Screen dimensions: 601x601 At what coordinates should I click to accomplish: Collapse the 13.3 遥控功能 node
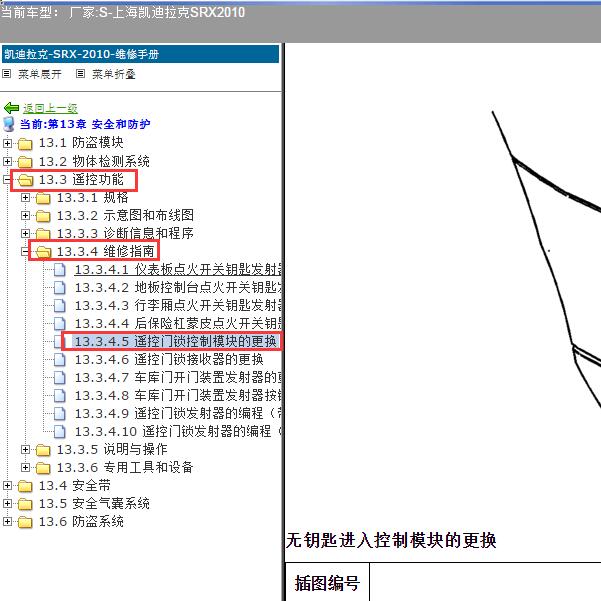[7, 179]
